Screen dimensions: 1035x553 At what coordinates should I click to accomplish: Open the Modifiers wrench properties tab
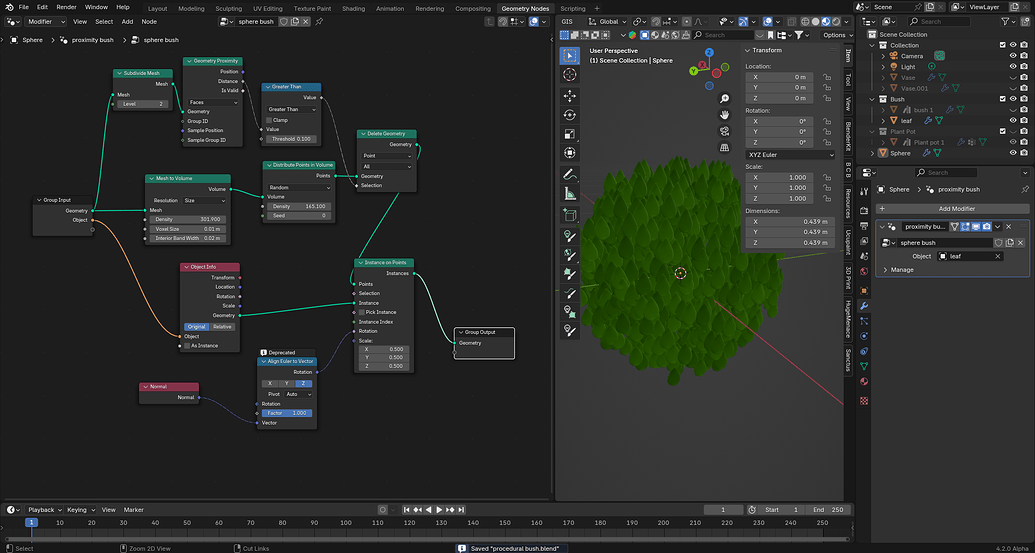[864, 306]
